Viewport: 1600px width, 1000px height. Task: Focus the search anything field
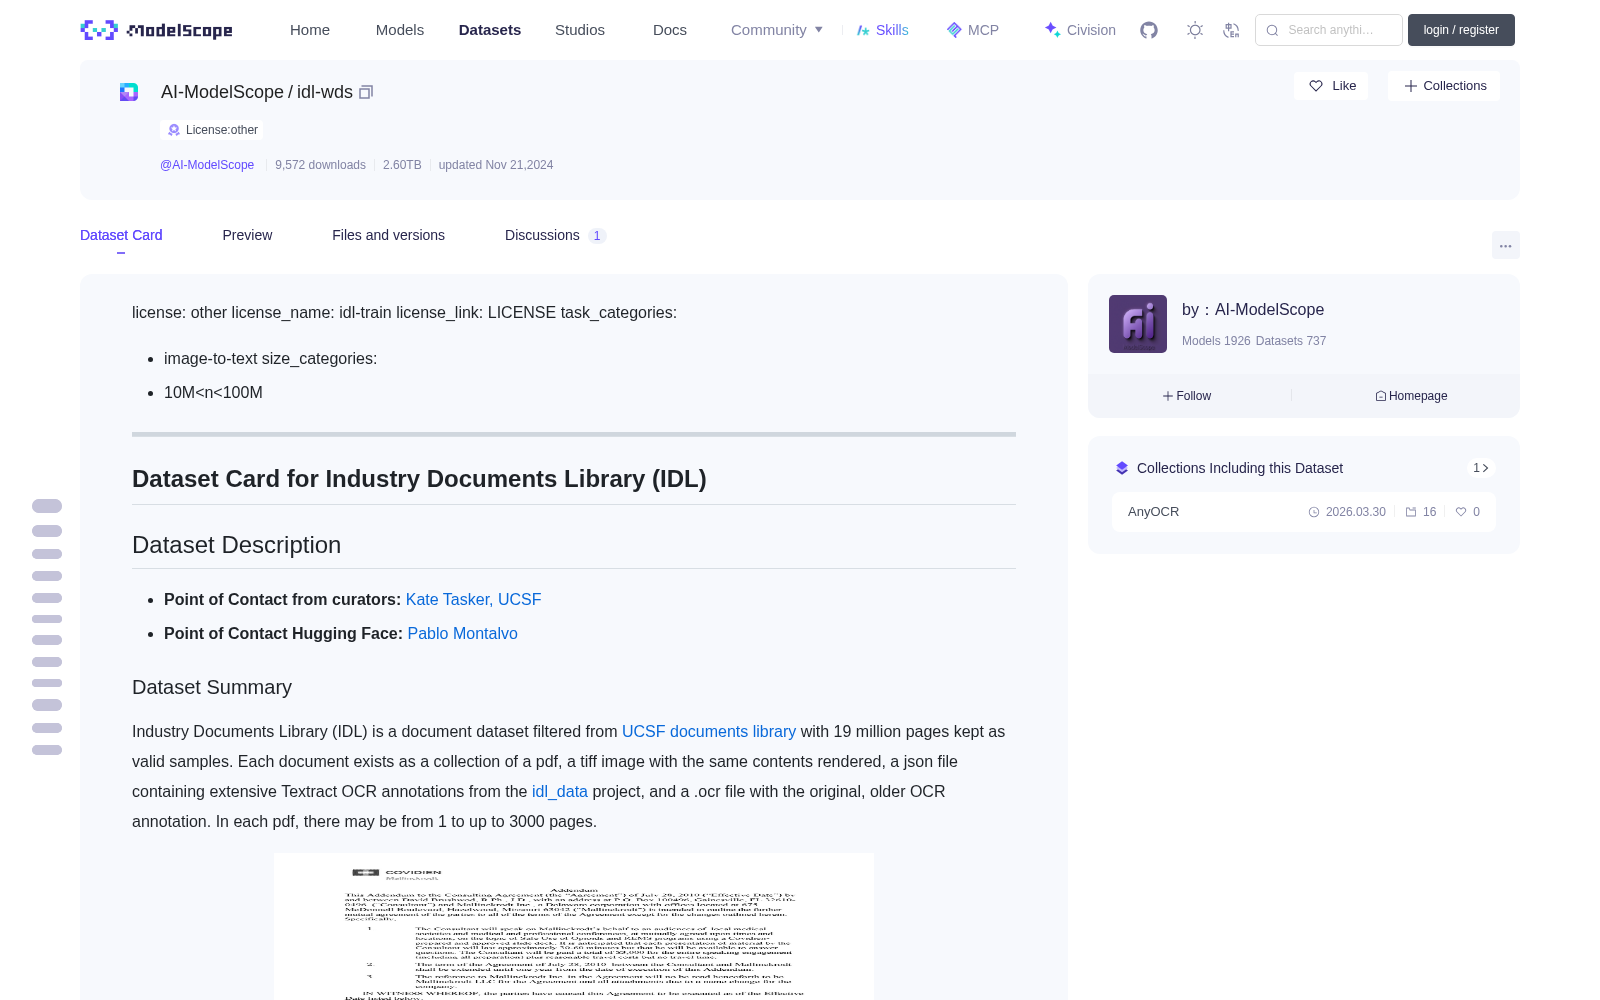click(1329, 30)
